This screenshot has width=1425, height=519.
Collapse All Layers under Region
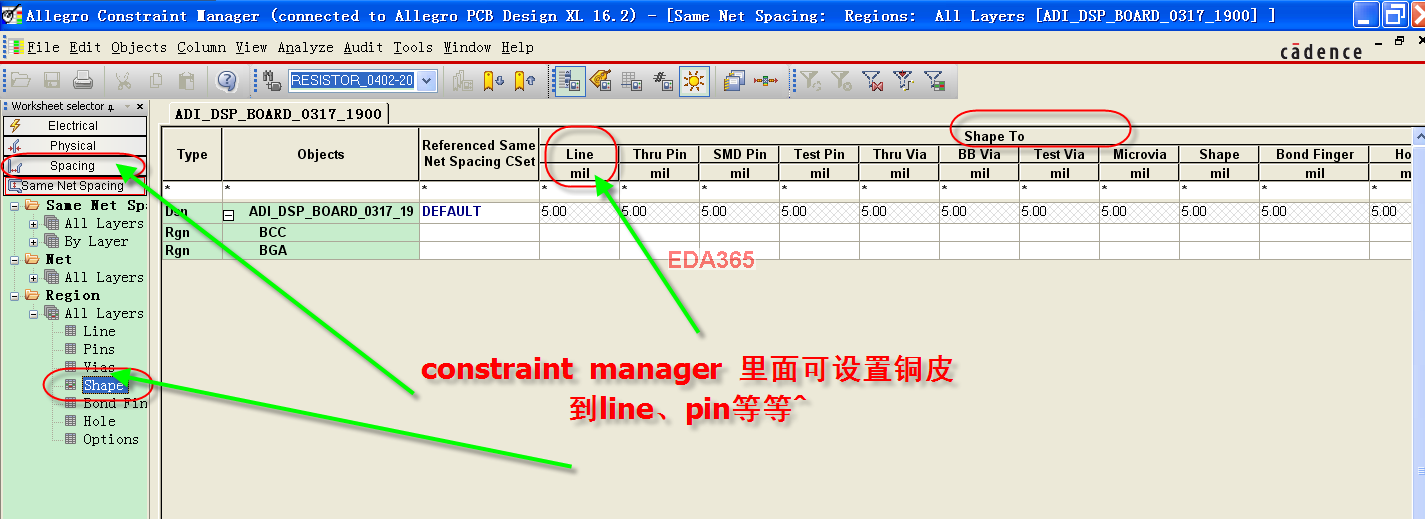coord(34,314)
